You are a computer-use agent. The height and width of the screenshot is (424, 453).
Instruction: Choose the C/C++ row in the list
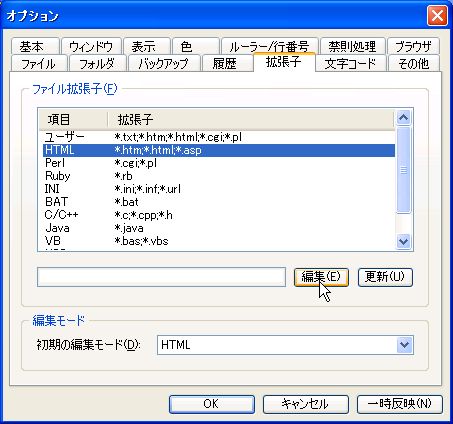(219, 215)
